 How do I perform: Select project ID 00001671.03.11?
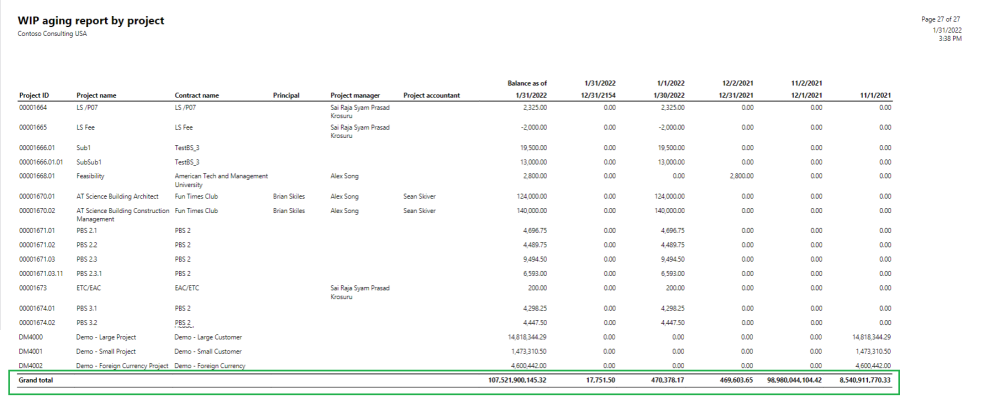[41, 273]
